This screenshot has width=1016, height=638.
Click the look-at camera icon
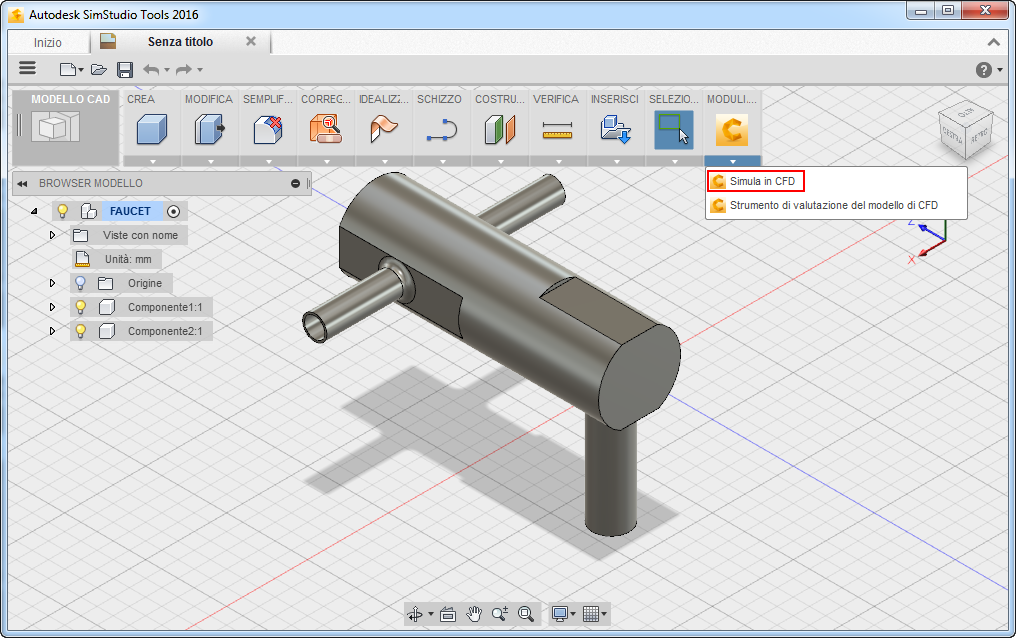click(448, 613)
